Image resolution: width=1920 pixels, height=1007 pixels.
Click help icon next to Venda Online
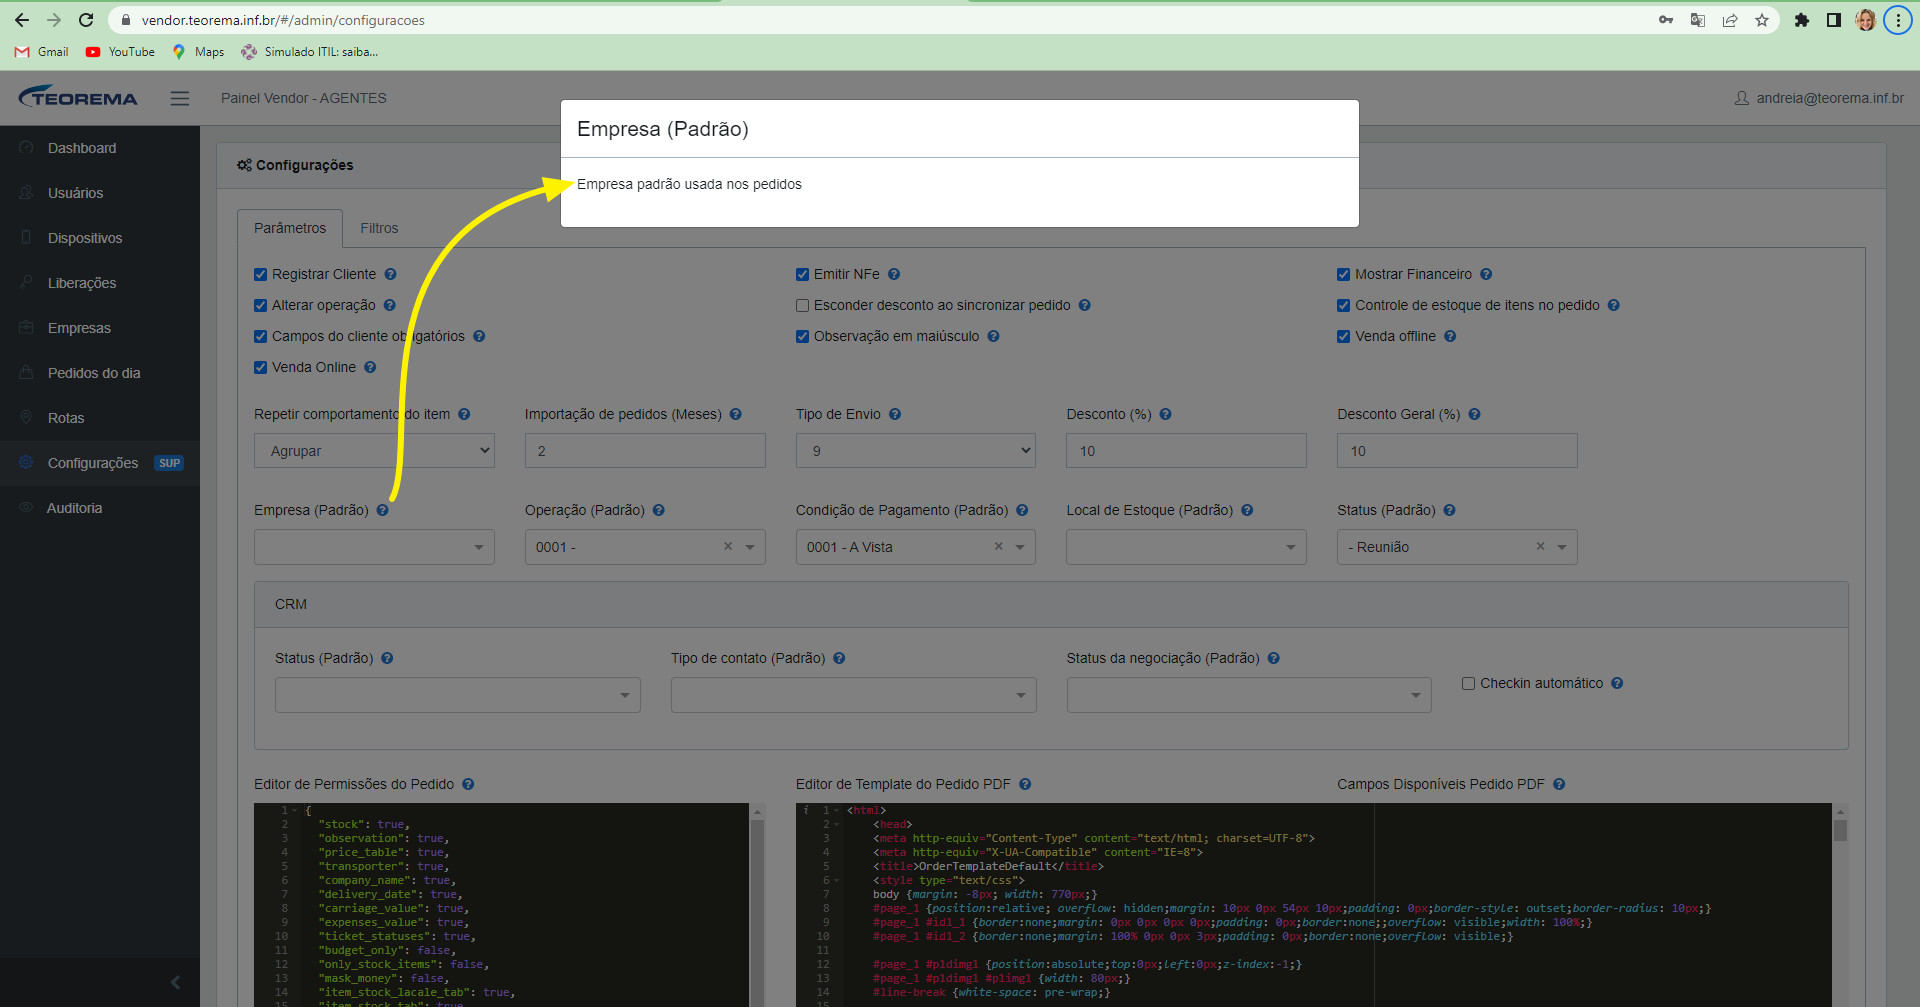point(370,367)
